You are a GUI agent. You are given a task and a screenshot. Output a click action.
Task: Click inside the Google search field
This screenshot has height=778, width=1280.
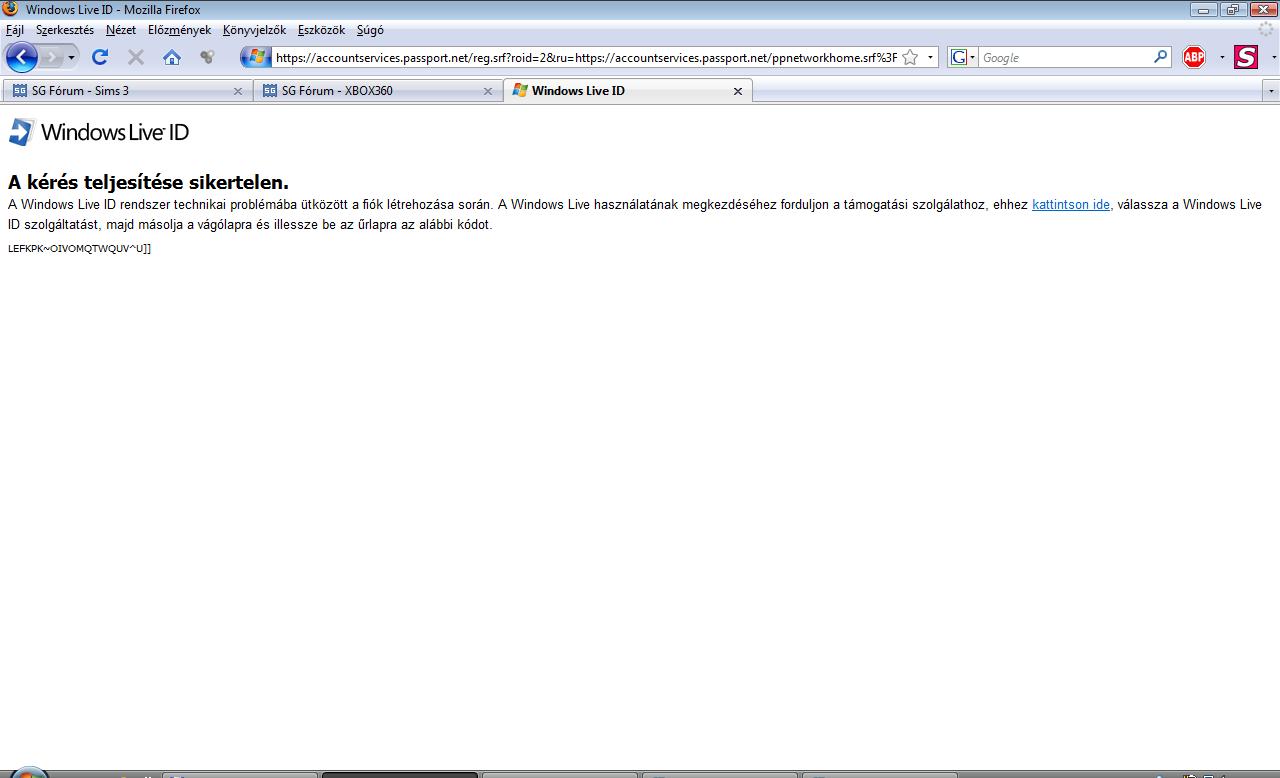[1065, 57]
